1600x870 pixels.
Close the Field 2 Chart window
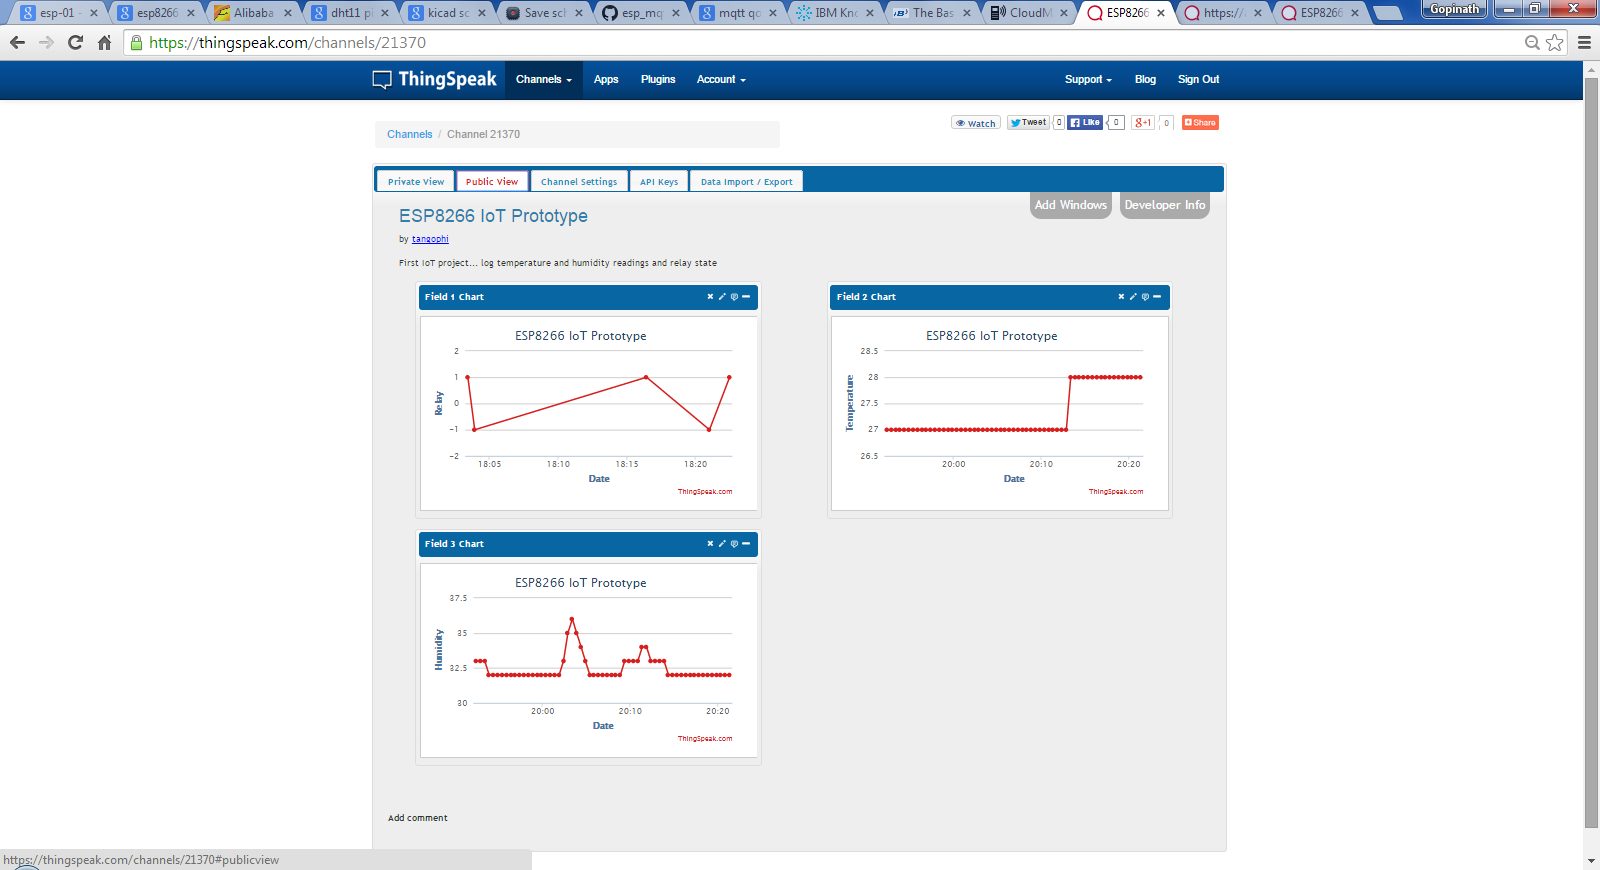1121,297
